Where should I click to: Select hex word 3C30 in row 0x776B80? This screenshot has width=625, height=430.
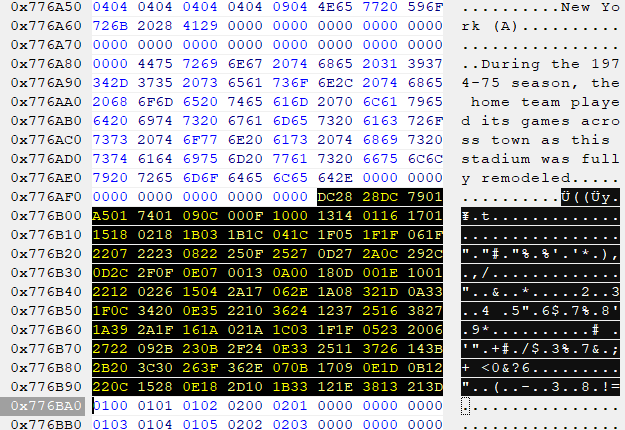tap(155, 368)
